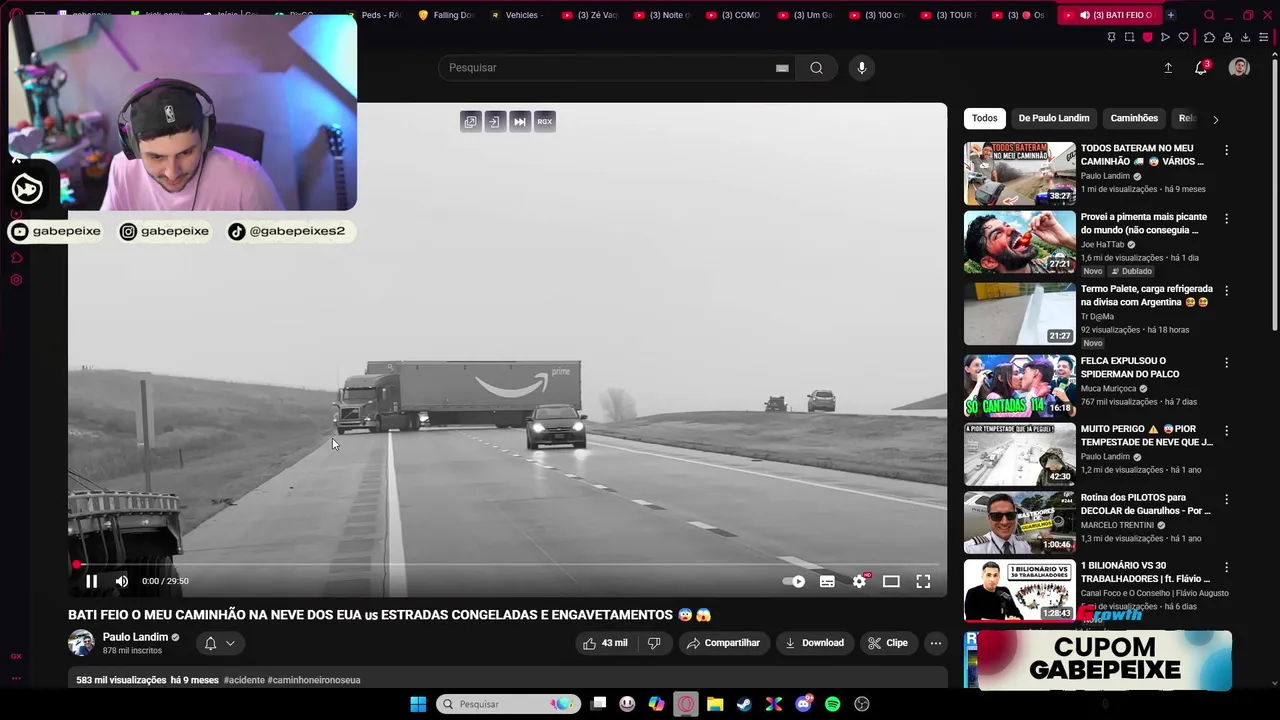Click the skip-forward overlay icon
This screenshot has width=1280, height=720.
[519, 121]
